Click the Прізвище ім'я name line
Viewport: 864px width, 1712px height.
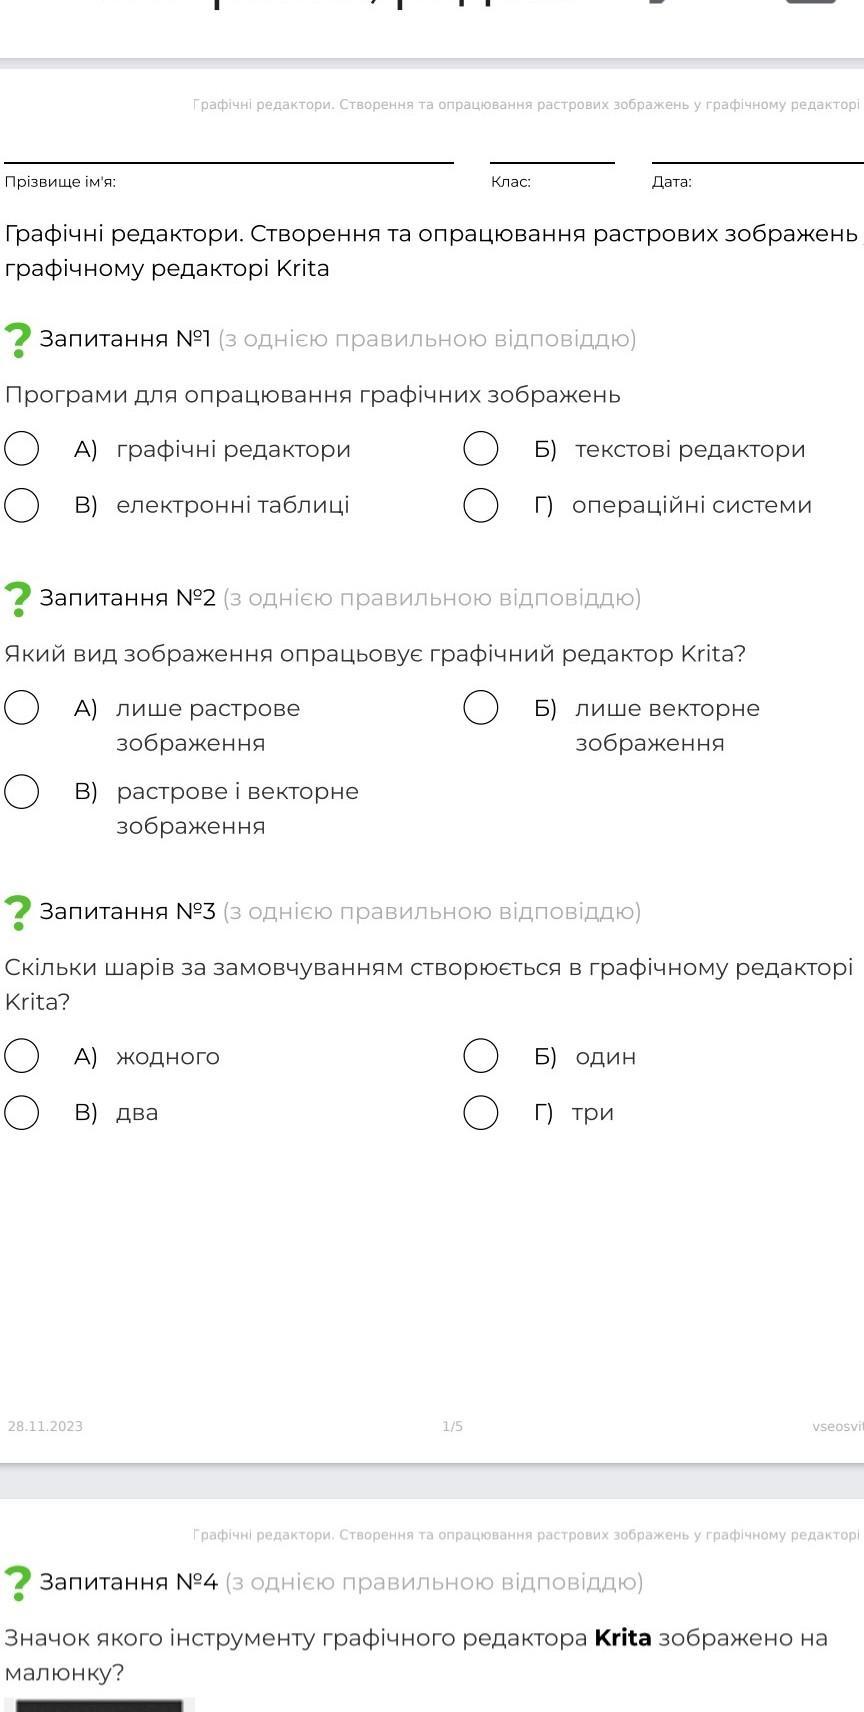[x=229, y=162]
